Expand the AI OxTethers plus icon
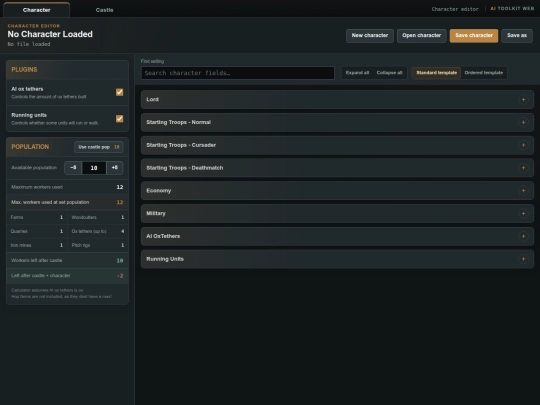 point(523,236)
